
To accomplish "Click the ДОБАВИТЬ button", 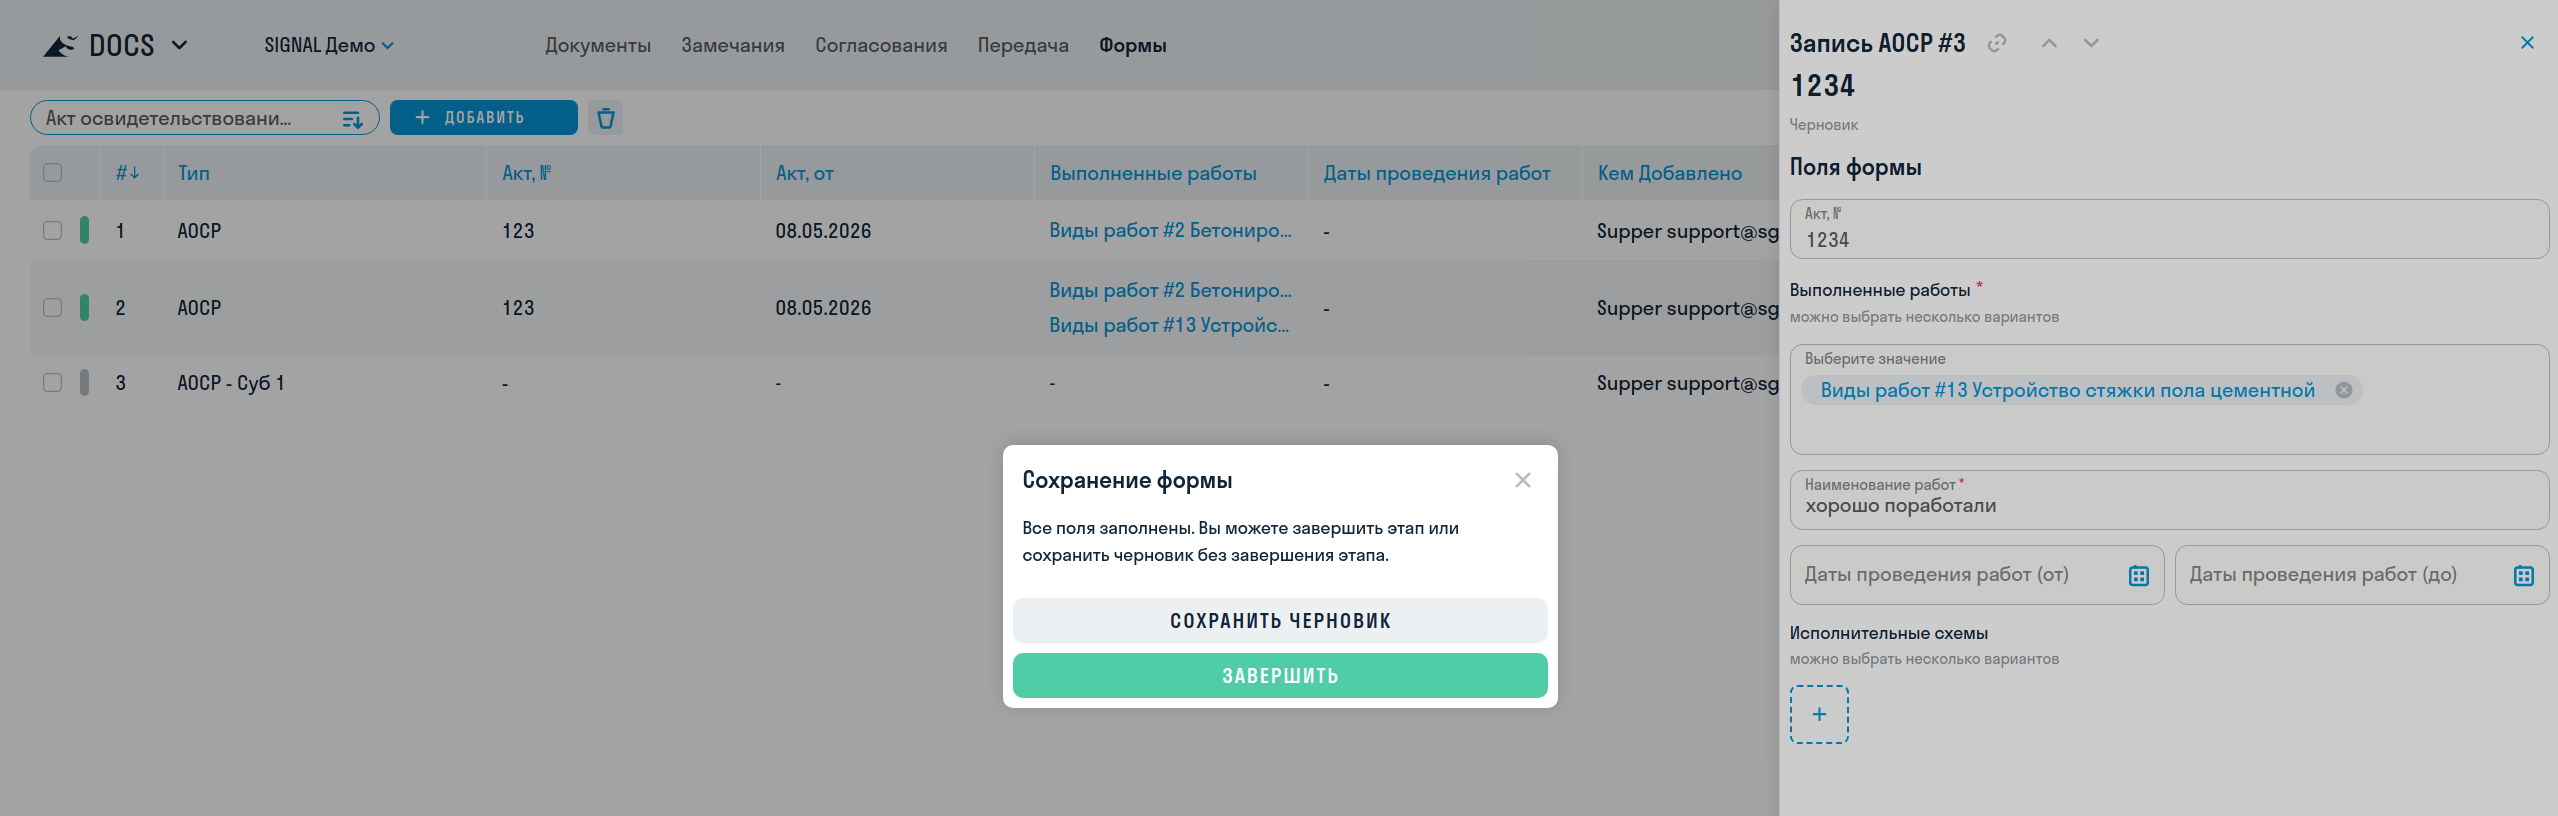I will click(x=484, y=118).
